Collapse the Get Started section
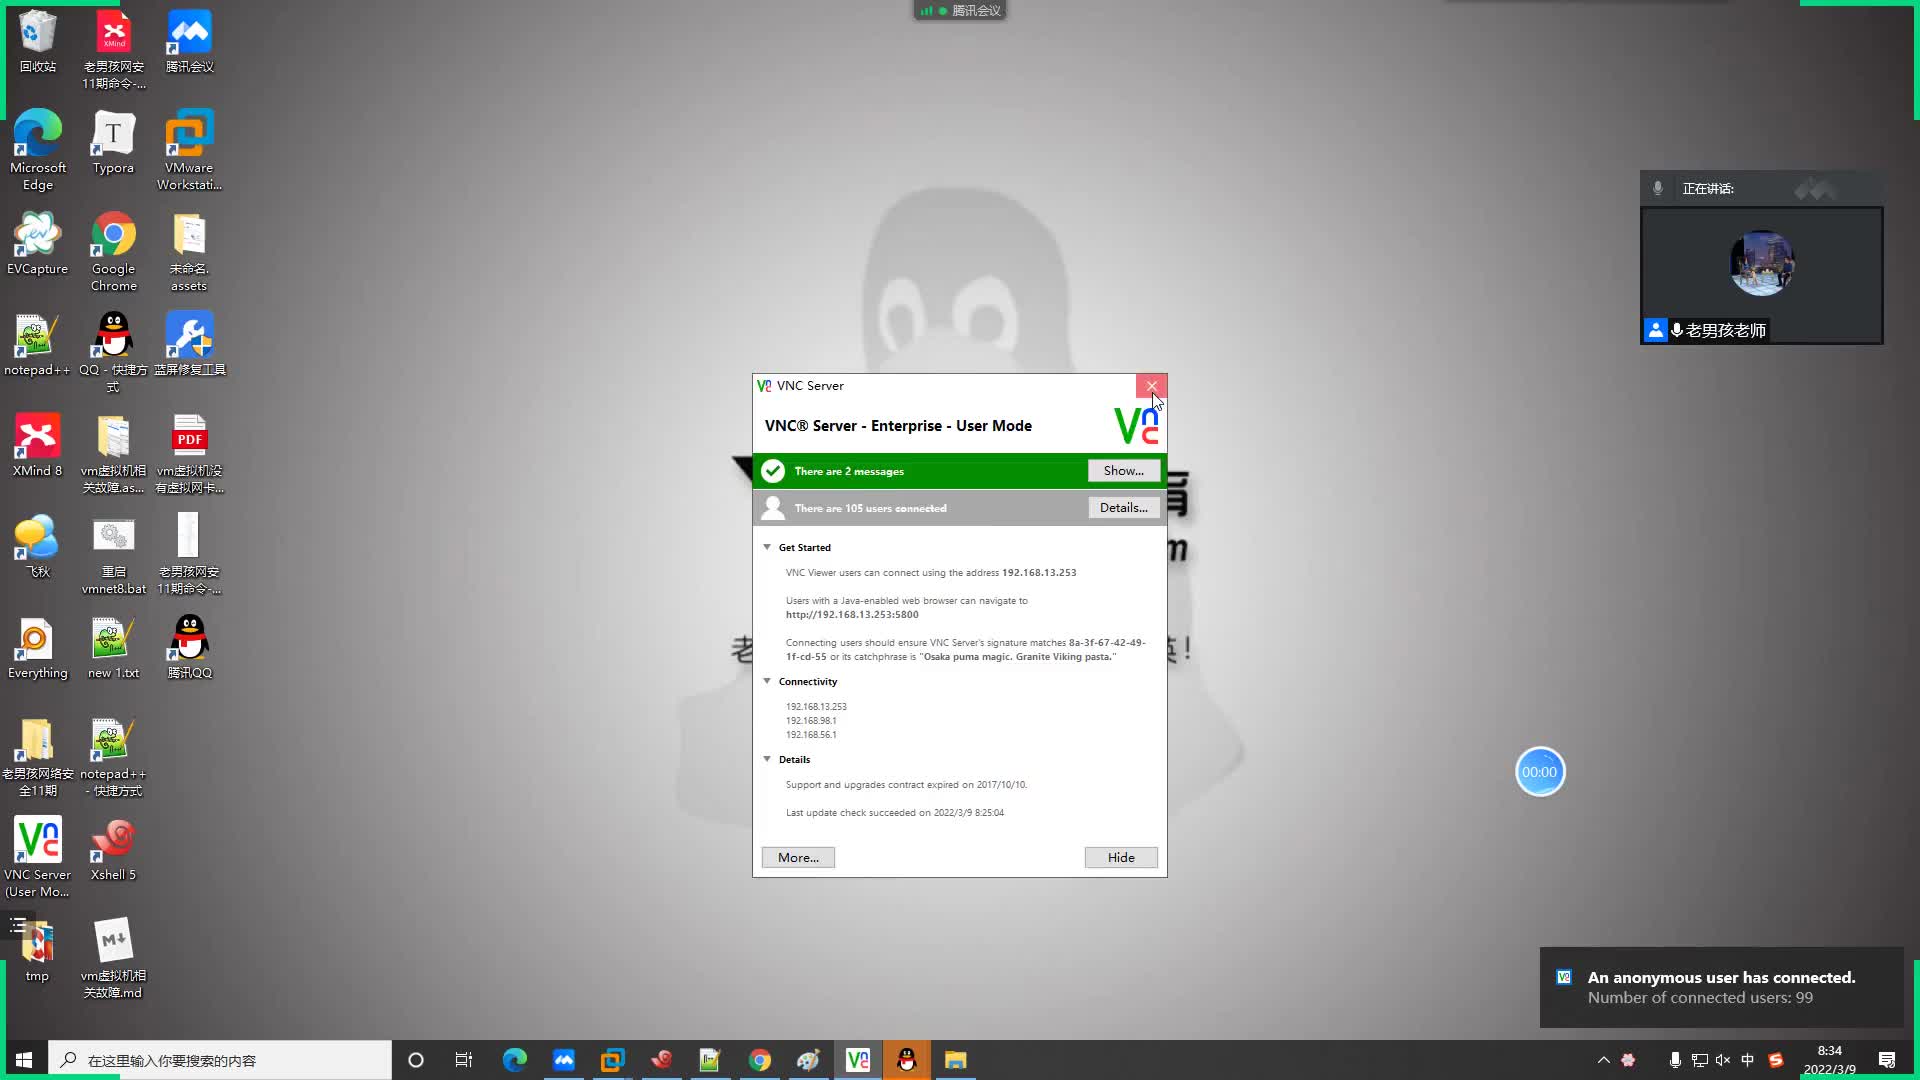This screenshot has height=1080, width=1920. coord(767,547)
